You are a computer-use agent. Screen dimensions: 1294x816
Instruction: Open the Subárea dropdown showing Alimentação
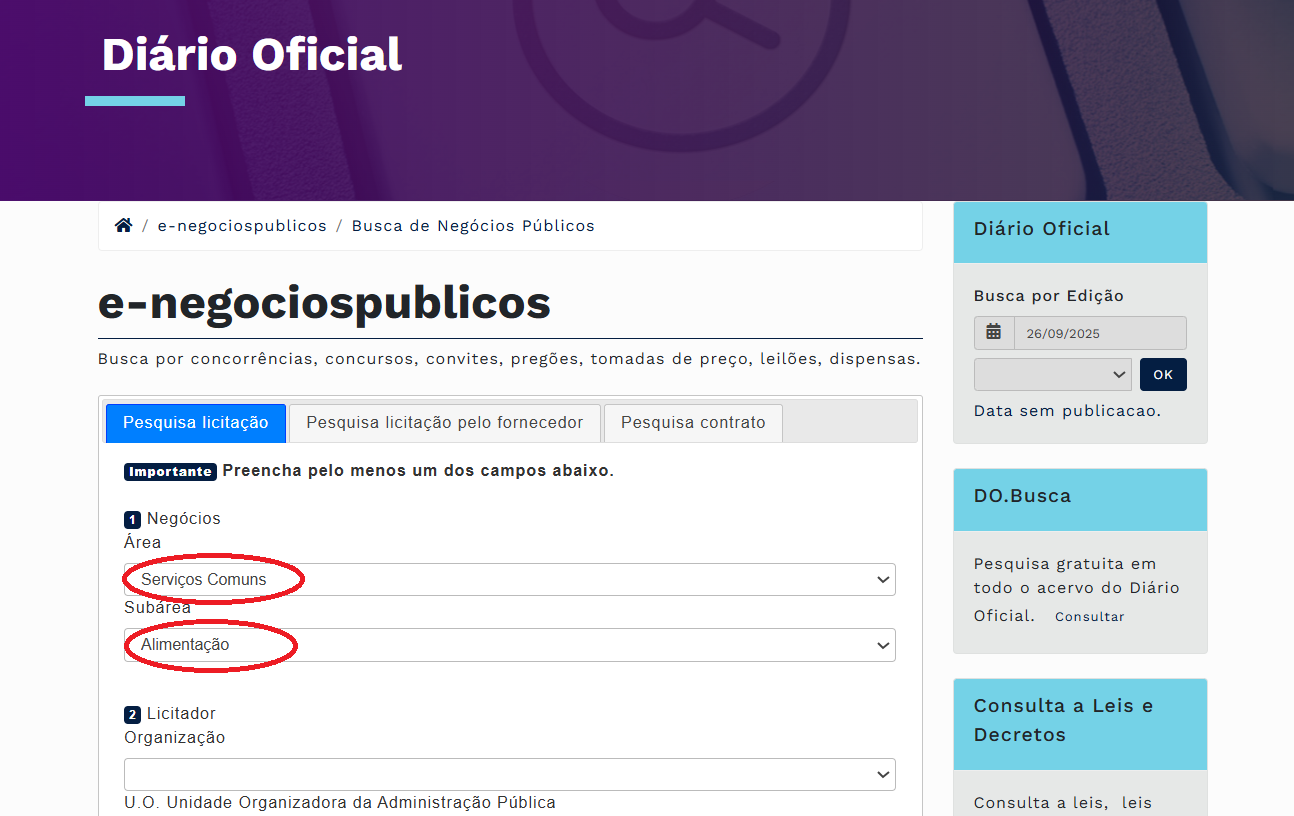pyautogui.click(x=509, y=645)
